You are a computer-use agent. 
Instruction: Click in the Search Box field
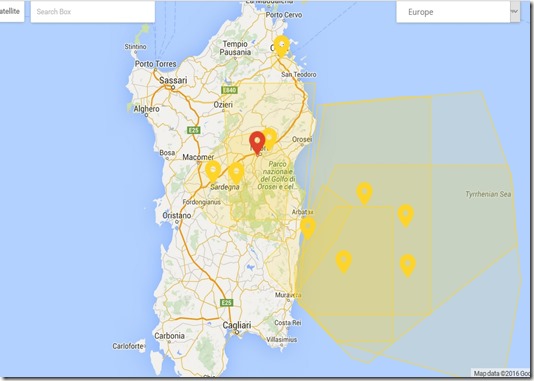[x=93, y=12]
